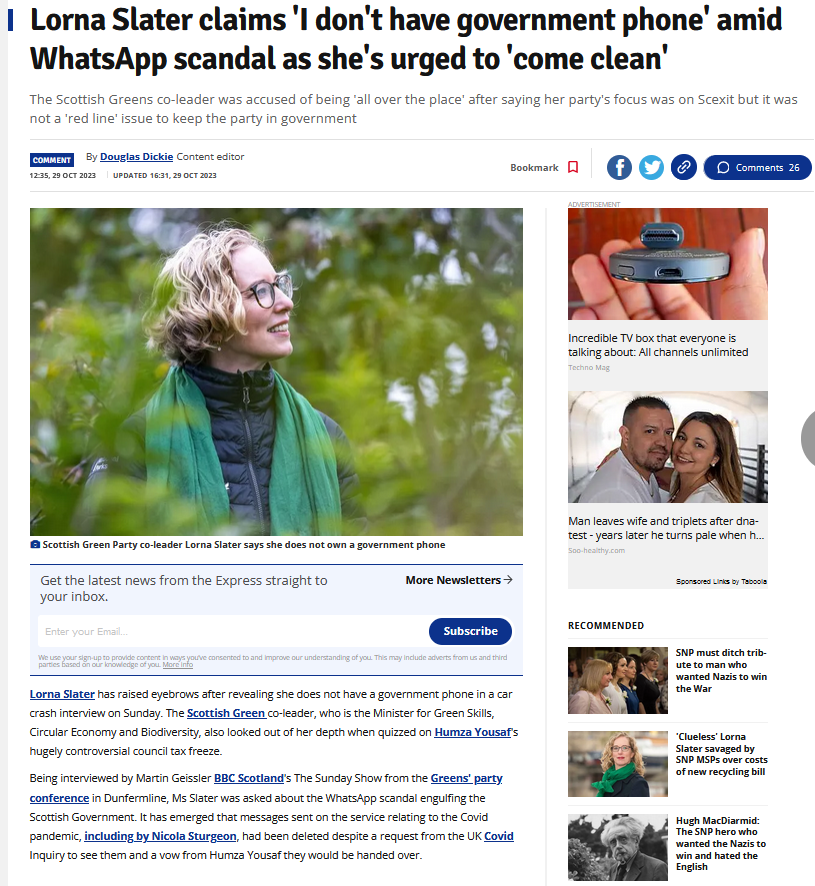Share the article on Twitter
The image size is (815, 886).
click(x=651, y=167)
